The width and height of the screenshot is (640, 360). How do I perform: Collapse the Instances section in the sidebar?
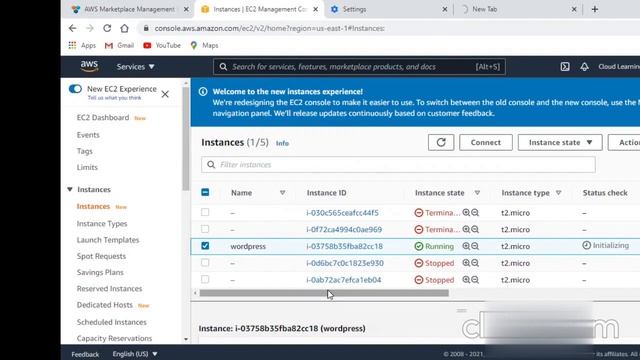70,189
